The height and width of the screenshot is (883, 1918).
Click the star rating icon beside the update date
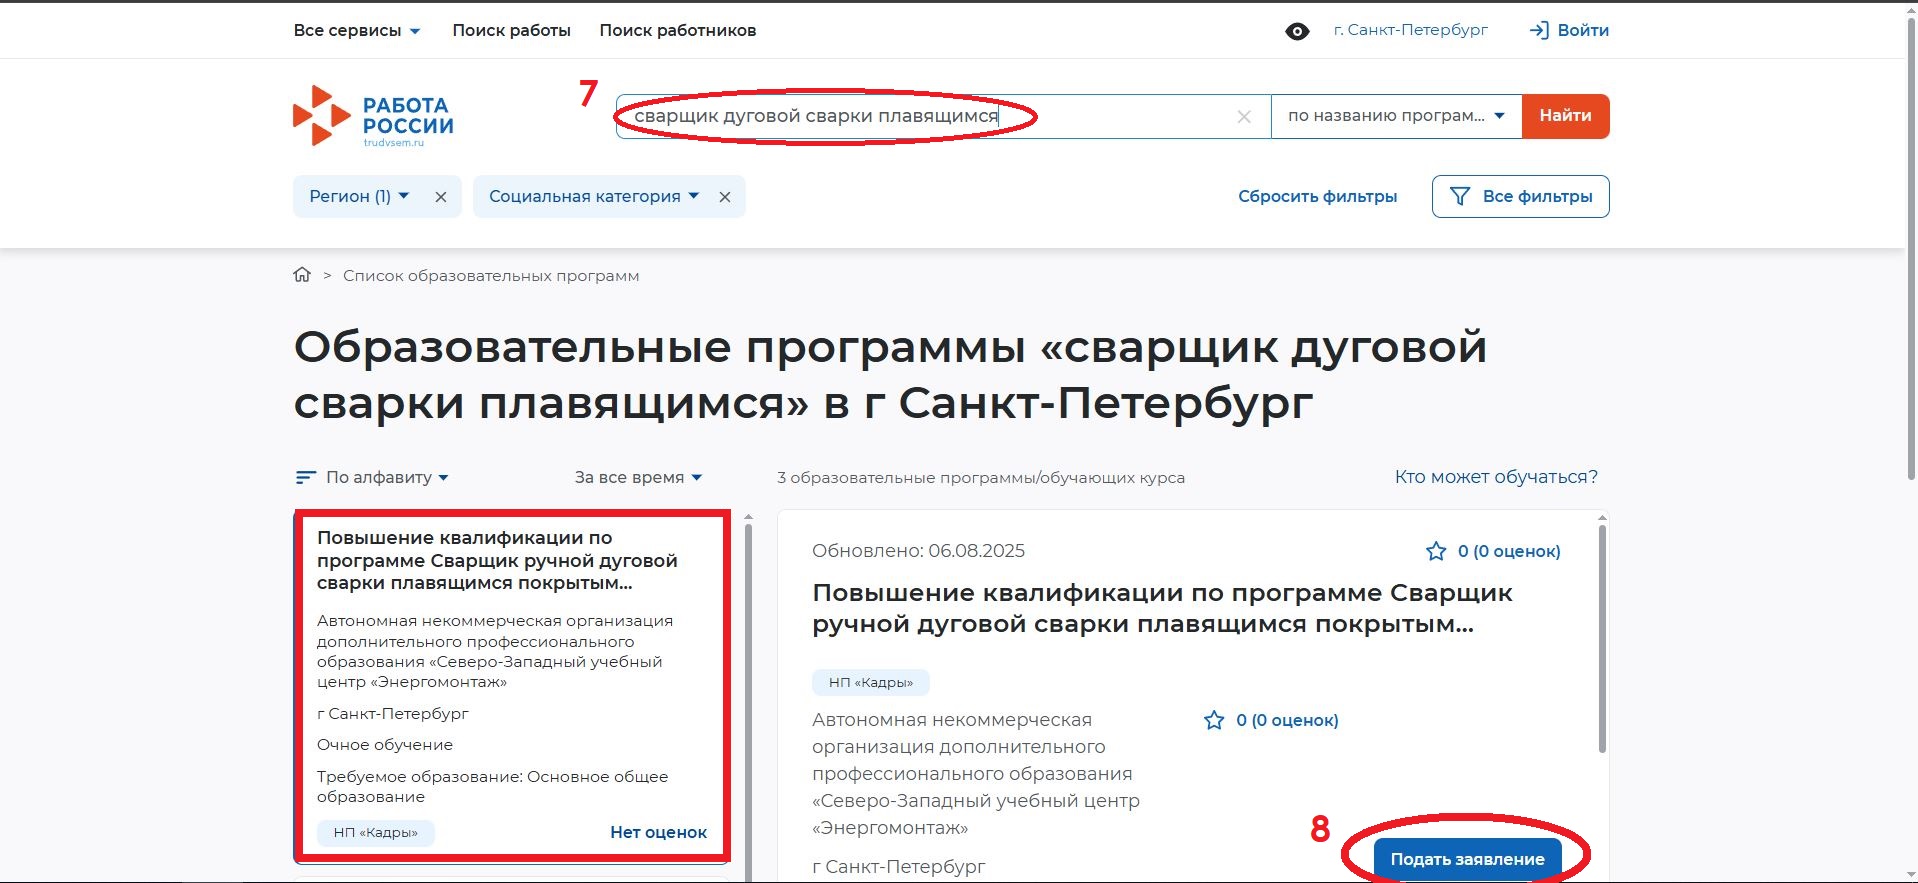tap(1436, 551)
